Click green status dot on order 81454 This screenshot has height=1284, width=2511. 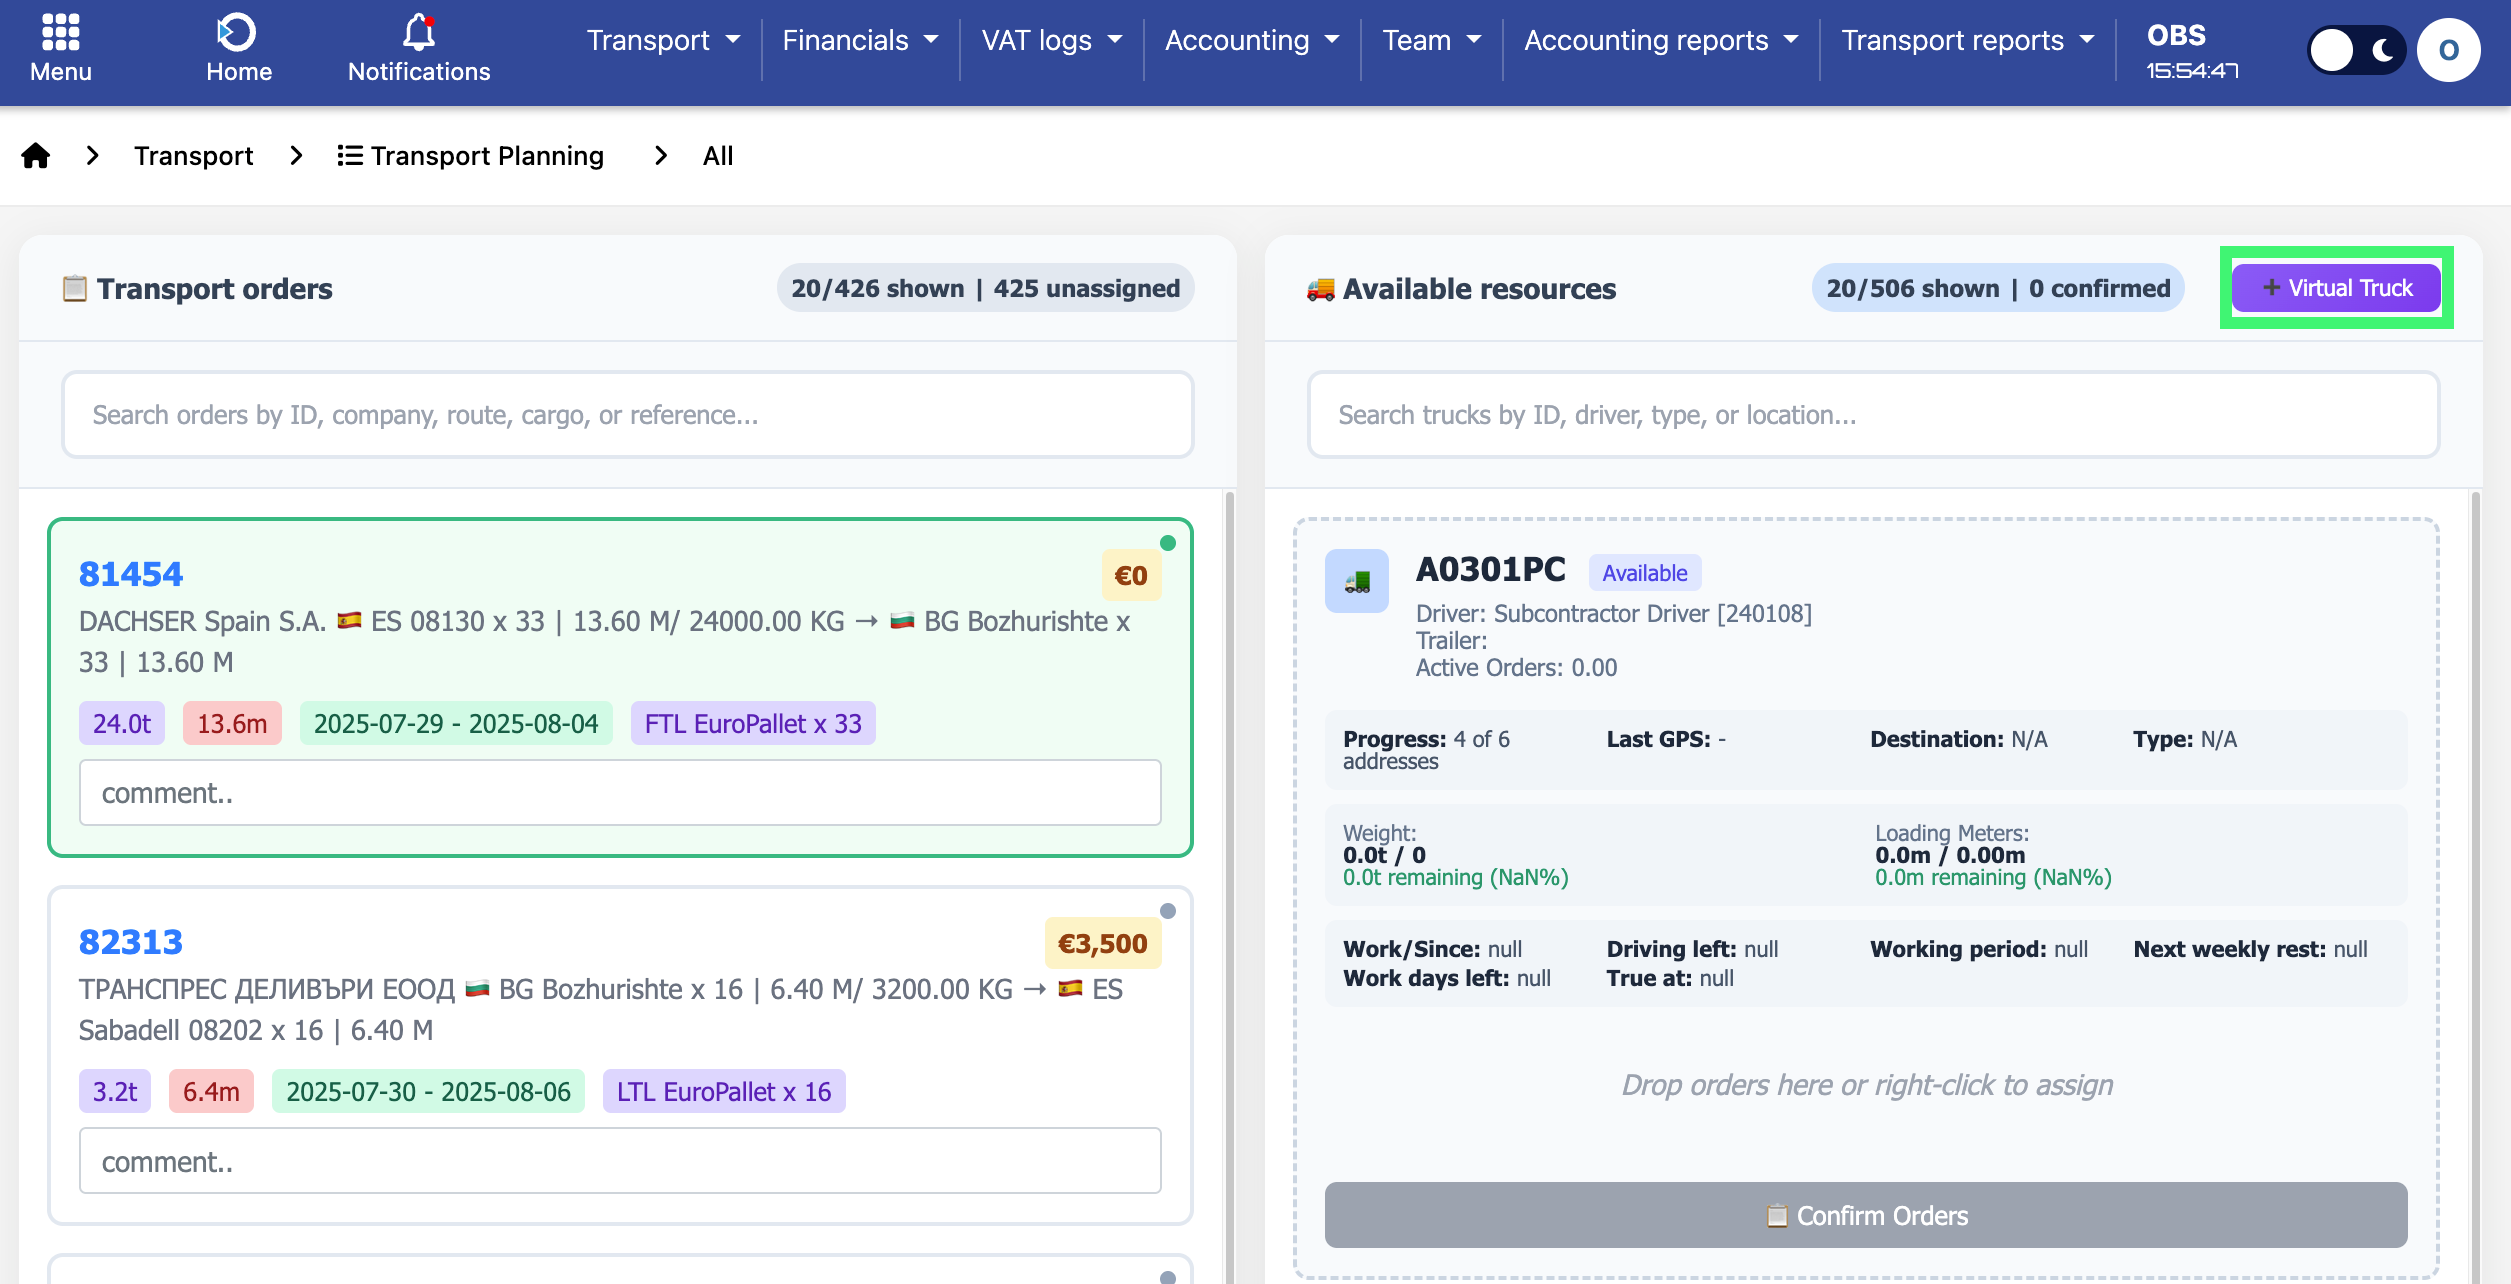click(1167, 543)
